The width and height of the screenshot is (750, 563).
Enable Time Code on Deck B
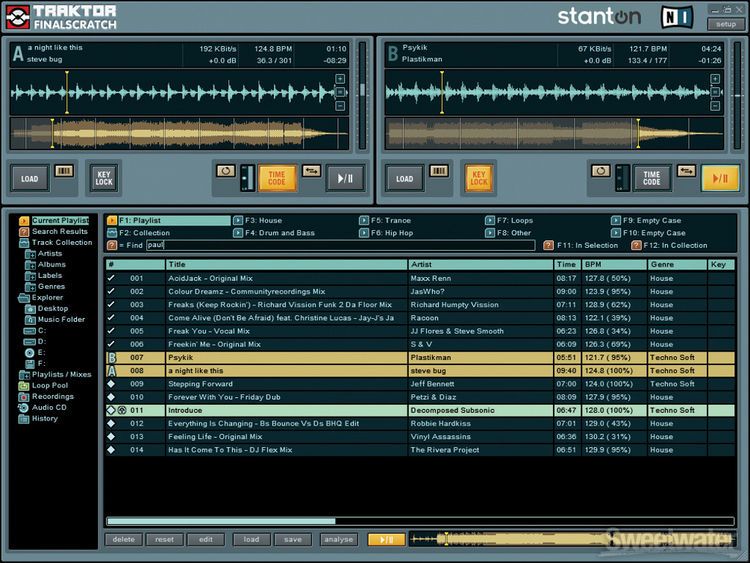651,177
